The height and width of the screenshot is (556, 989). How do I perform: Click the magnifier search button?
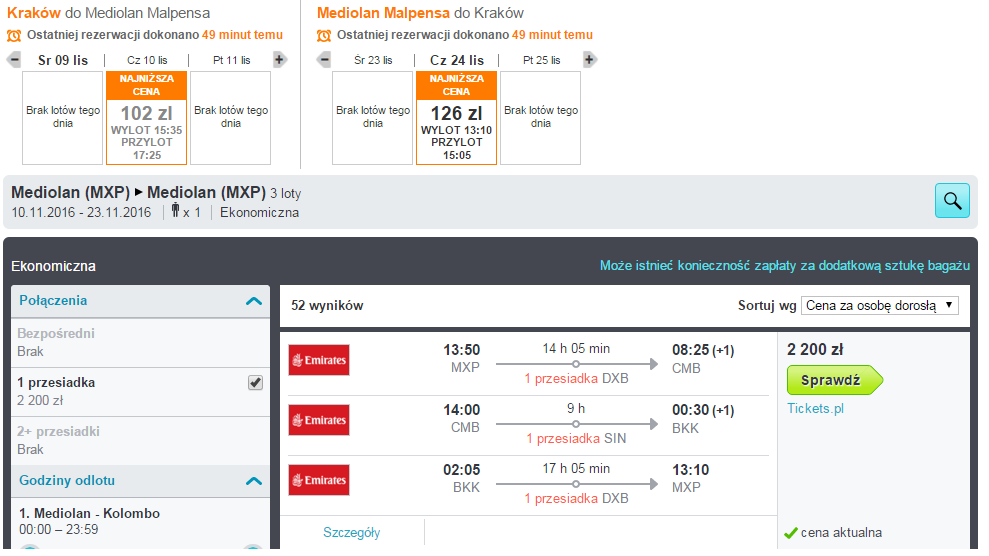point(952,200)
